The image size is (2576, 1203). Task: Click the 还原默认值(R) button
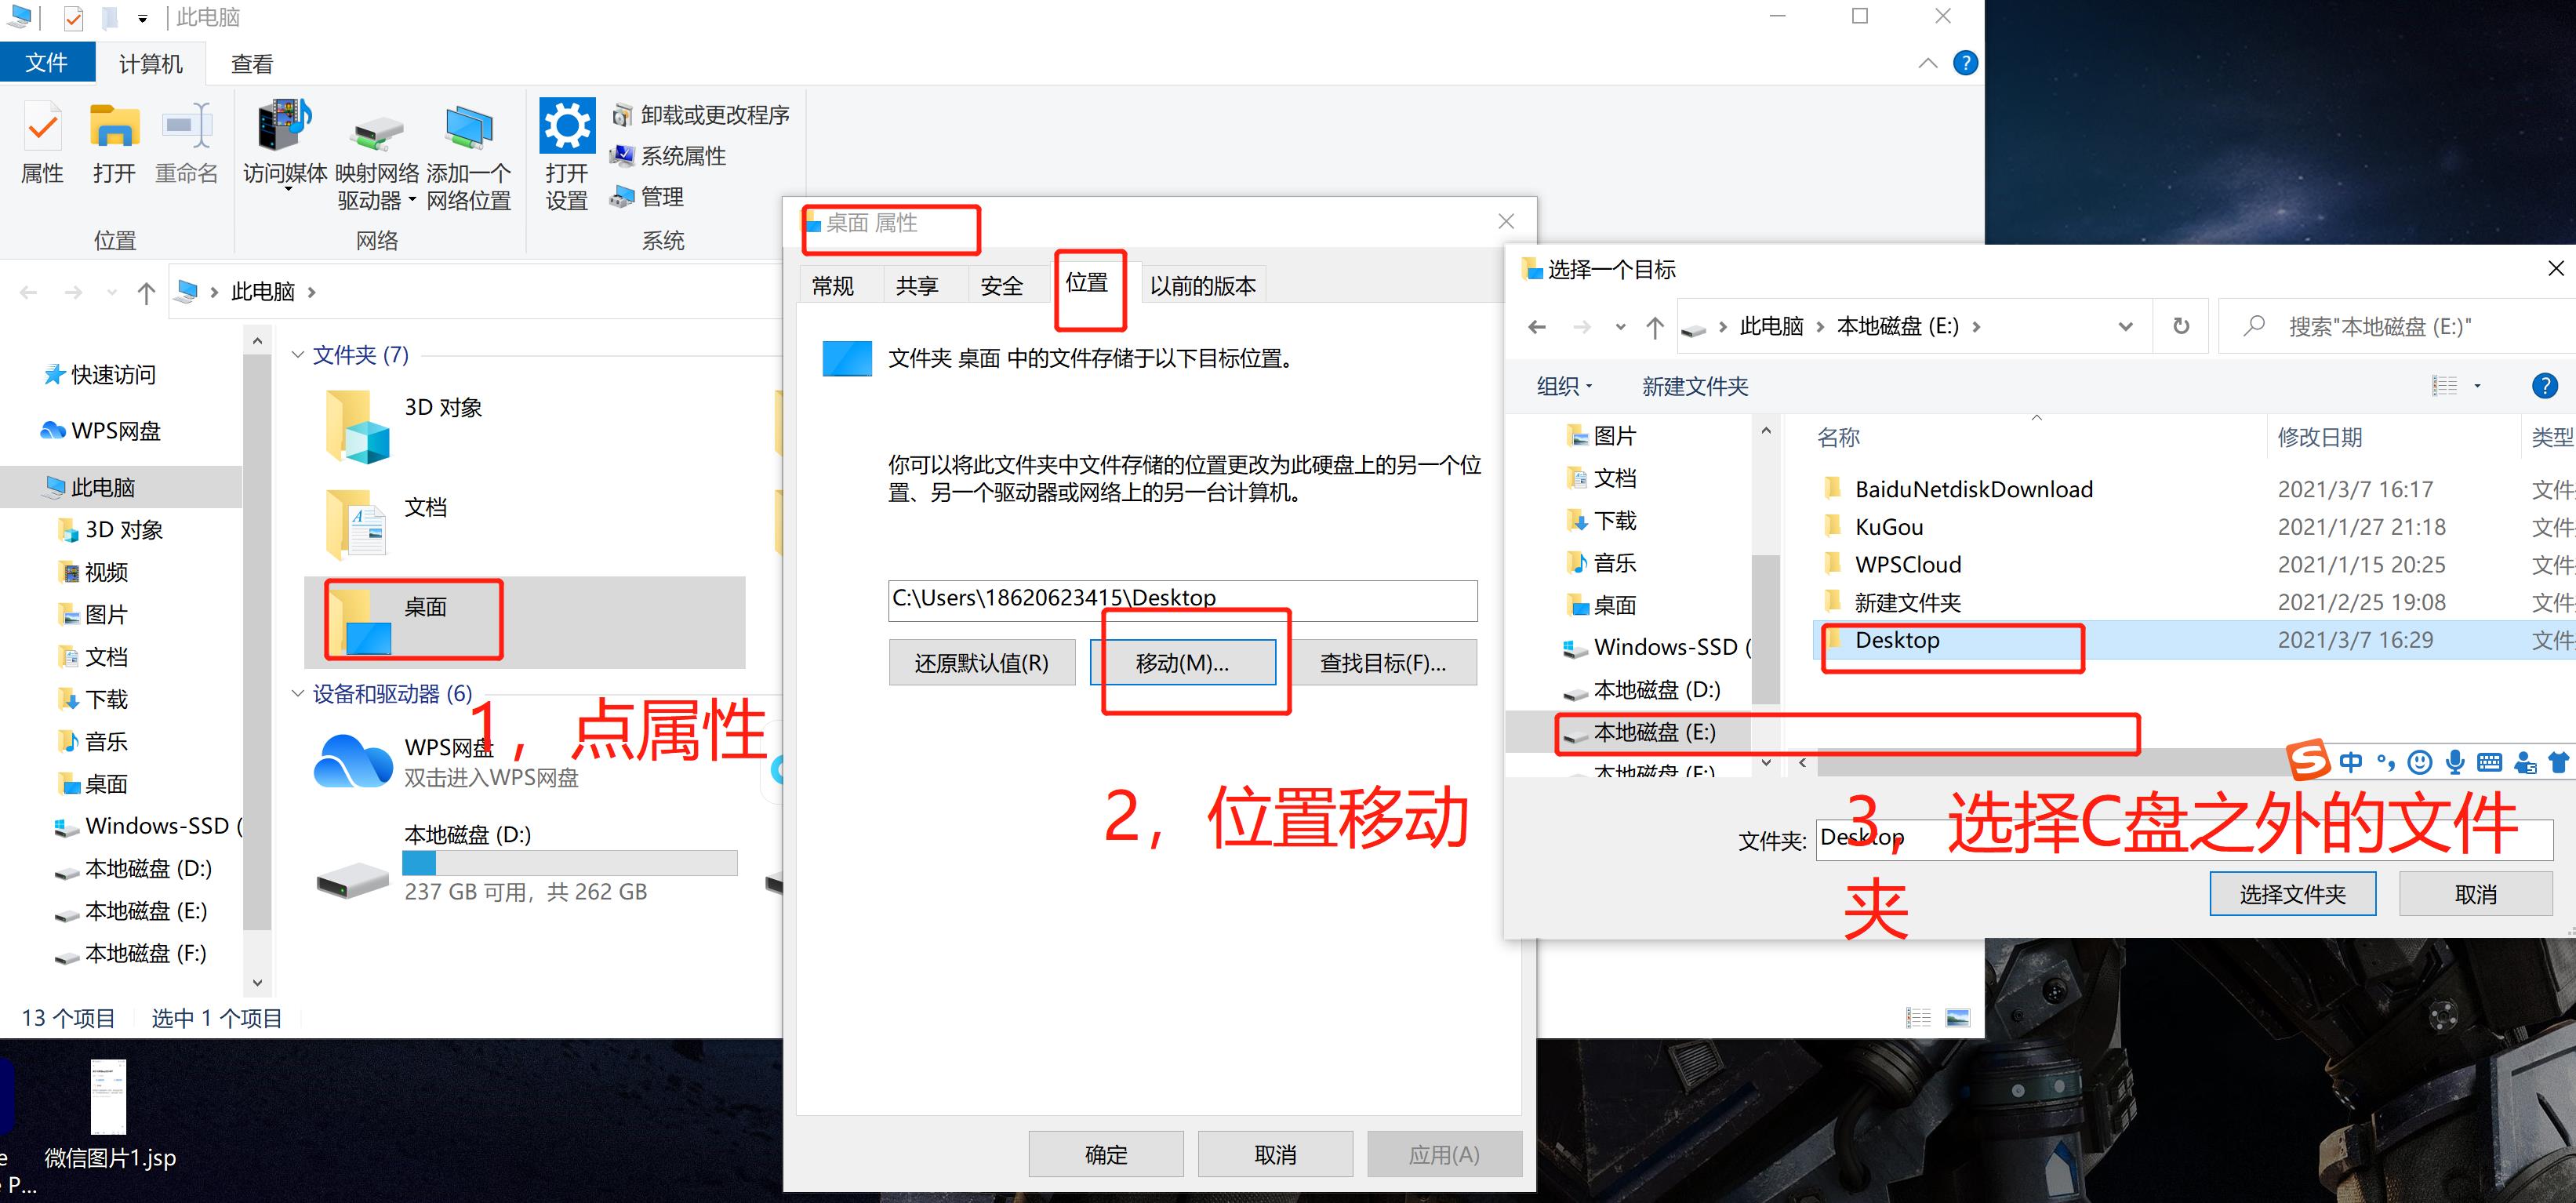click(x=981, y=662)
